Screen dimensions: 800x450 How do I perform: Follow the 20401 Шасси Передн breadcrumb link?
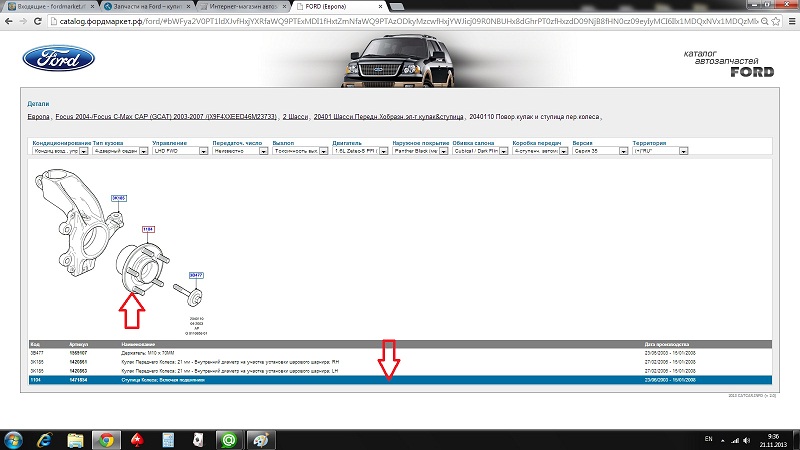coord(389,117)
